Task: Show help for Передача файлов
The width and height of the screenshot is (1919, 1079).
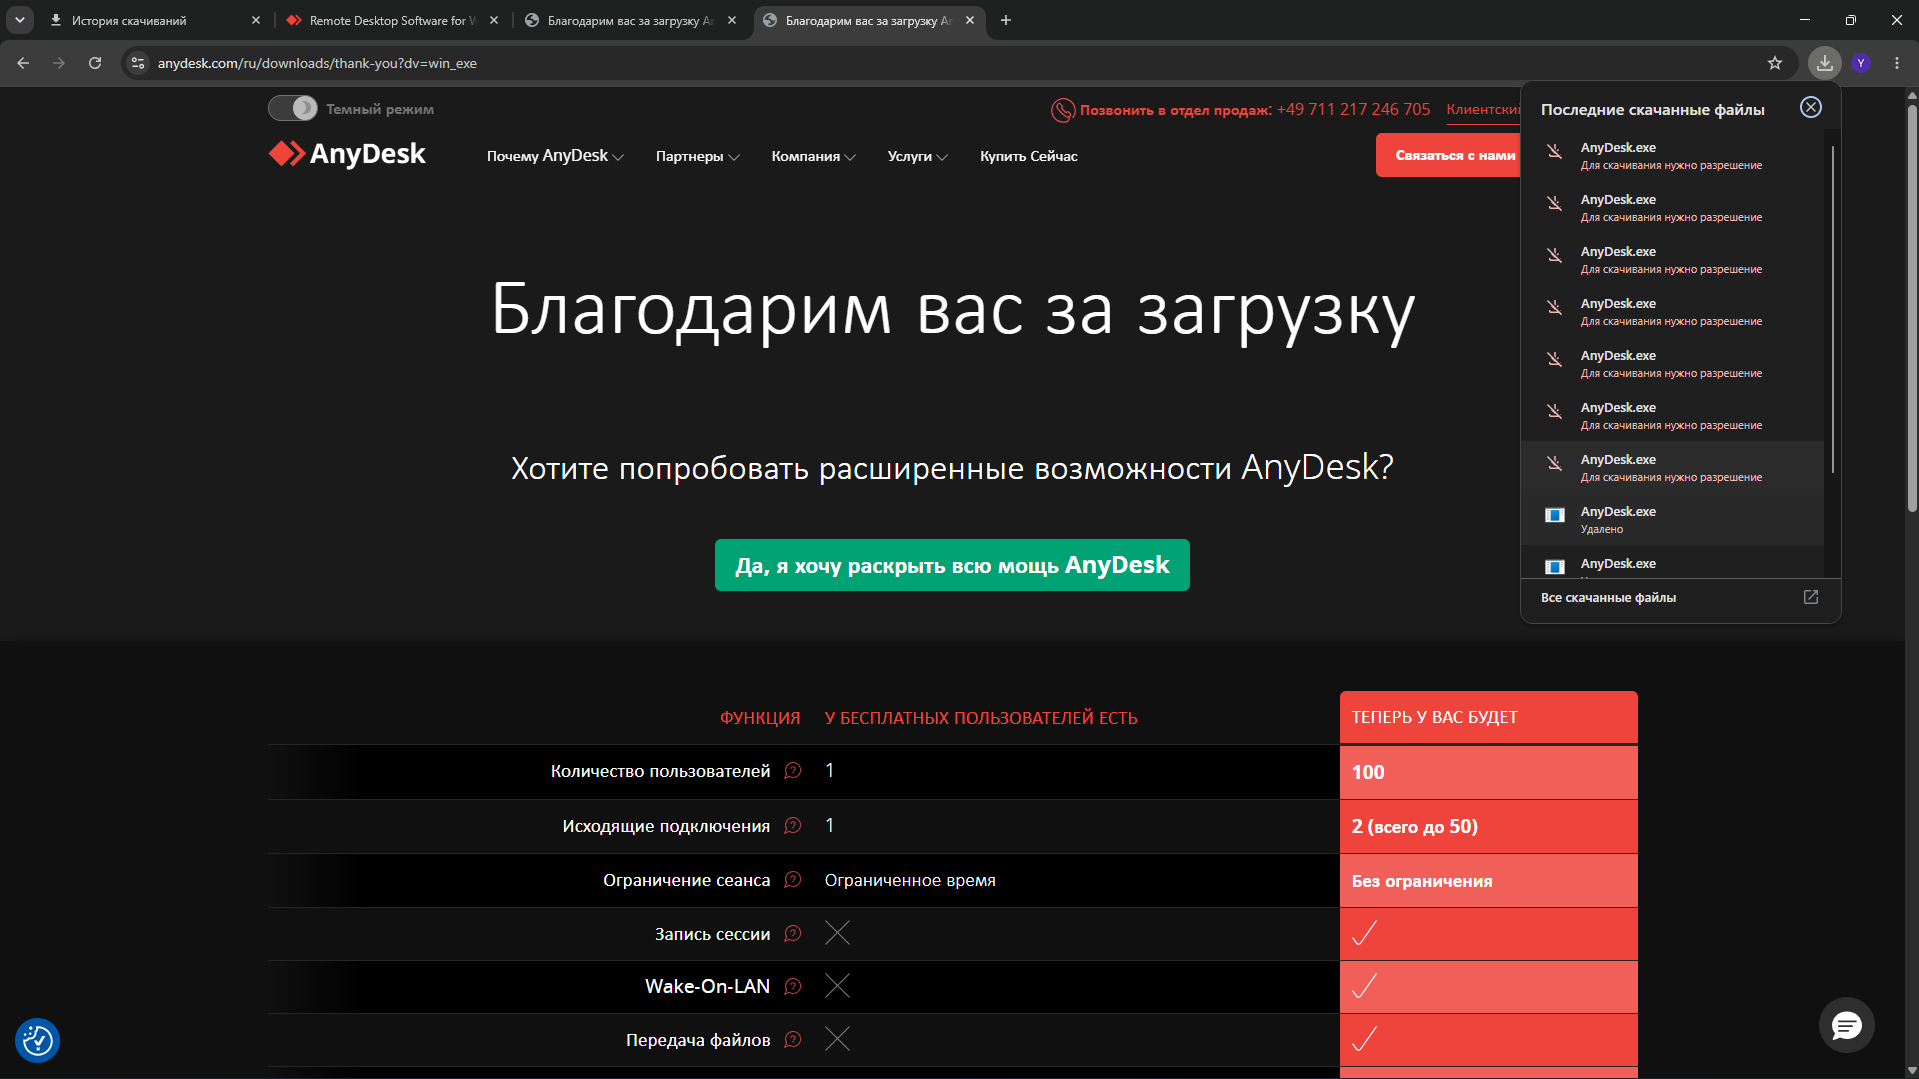Action: click(793, 1039)
